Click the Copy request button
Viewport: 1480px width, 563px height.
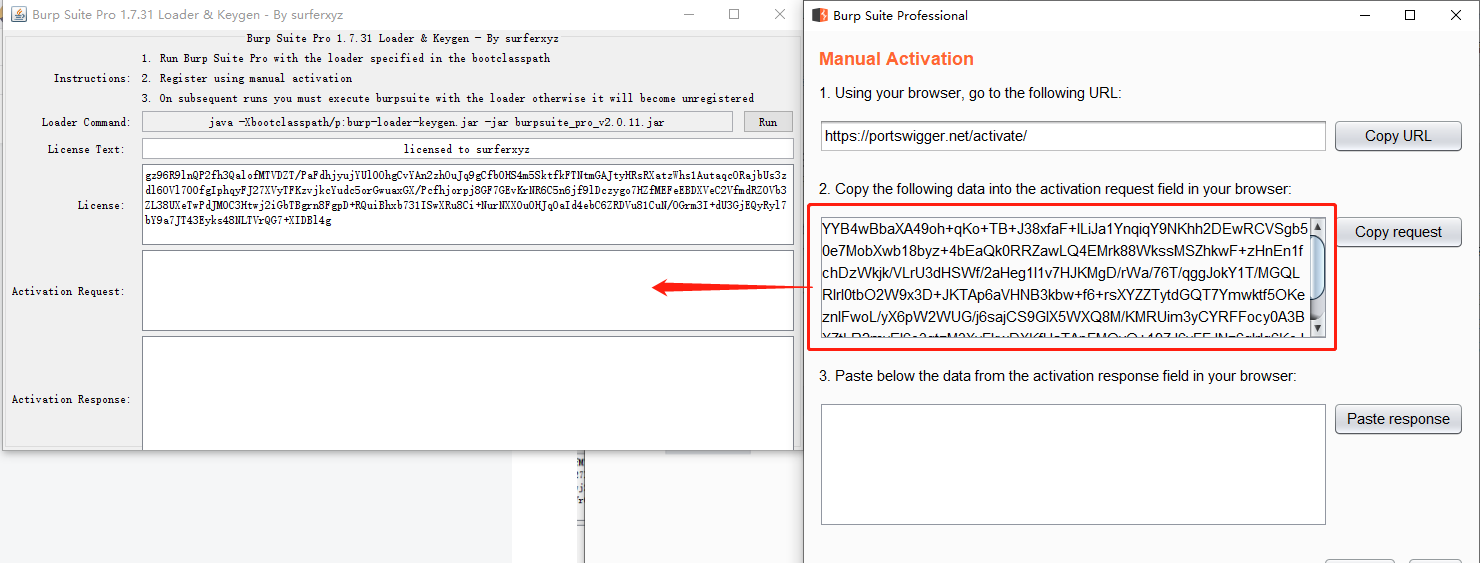[x=1398, y=232]
